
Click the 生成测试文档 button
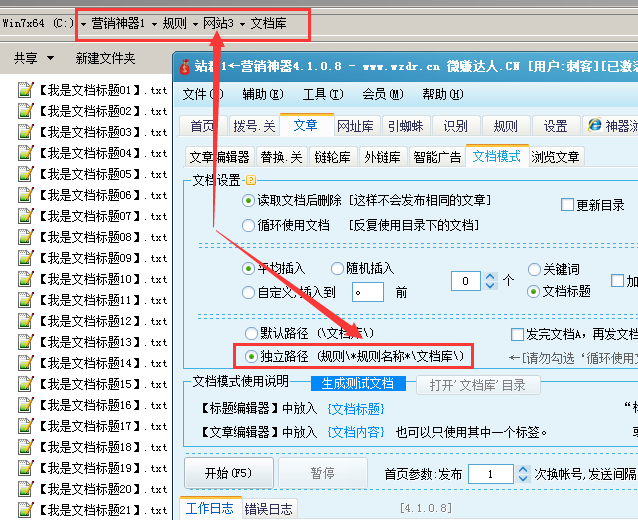pos(358,384)
